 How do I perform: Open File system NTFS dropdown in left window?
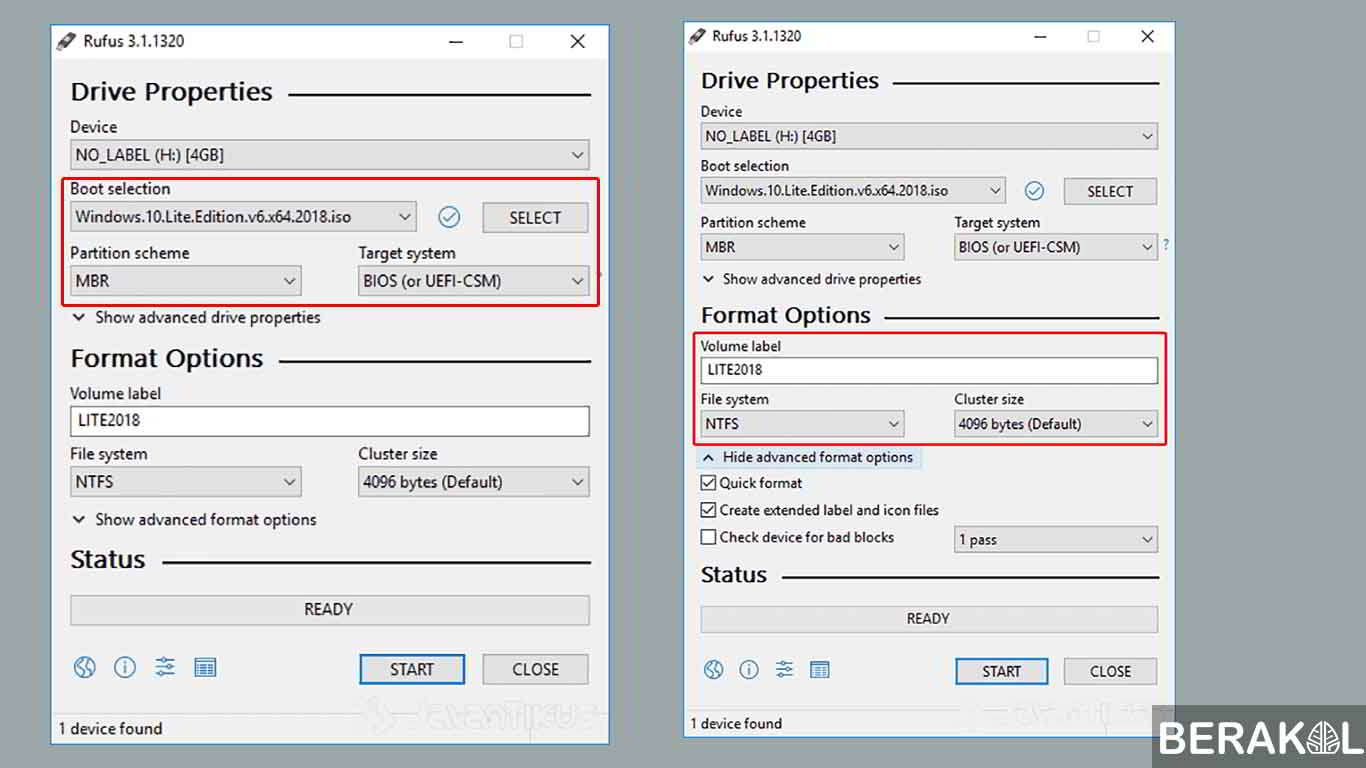coord(186,482)
